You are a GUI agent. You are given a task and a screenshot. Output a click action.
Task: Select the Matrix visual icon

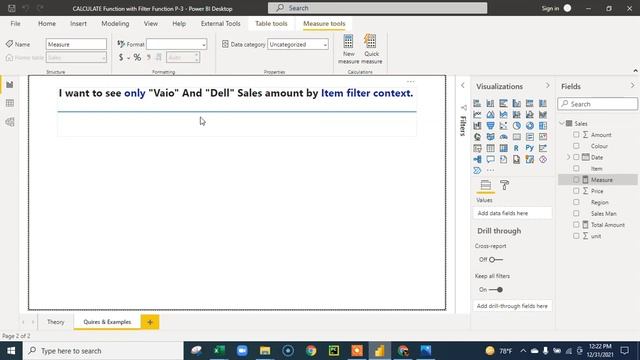click(504, 148)
